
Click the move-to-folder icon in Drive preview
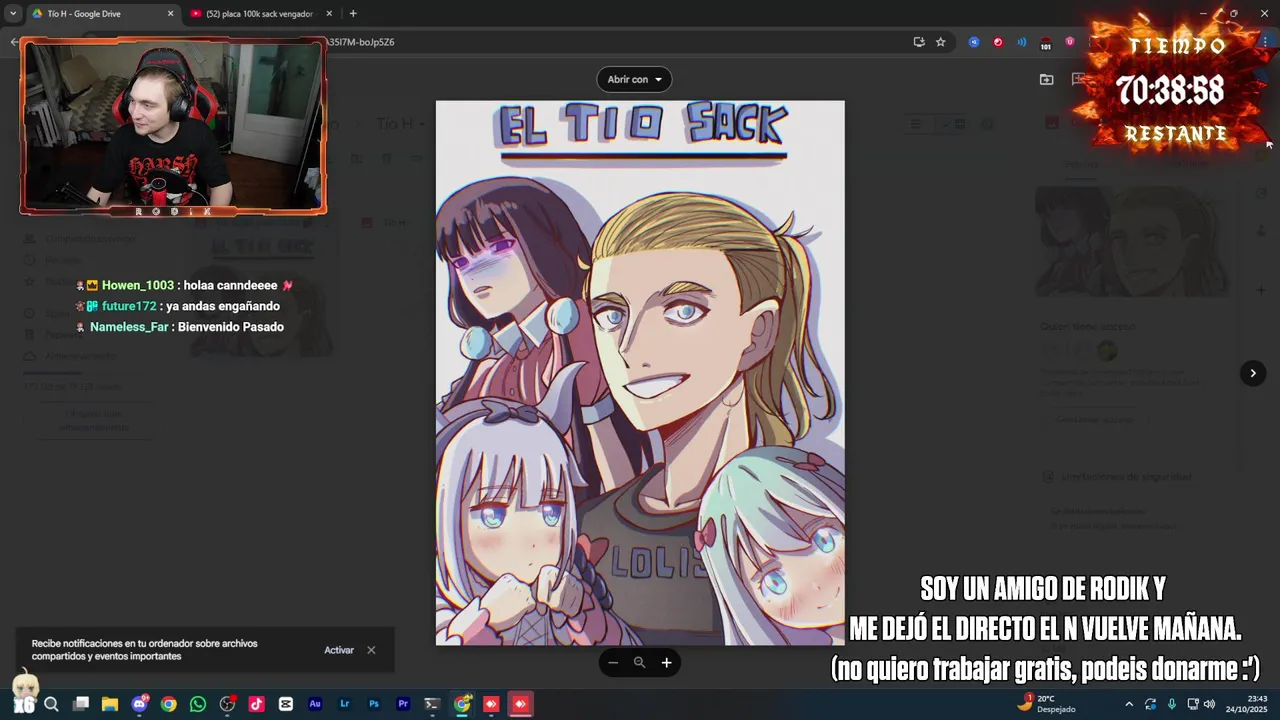(x=1046, y=79)
